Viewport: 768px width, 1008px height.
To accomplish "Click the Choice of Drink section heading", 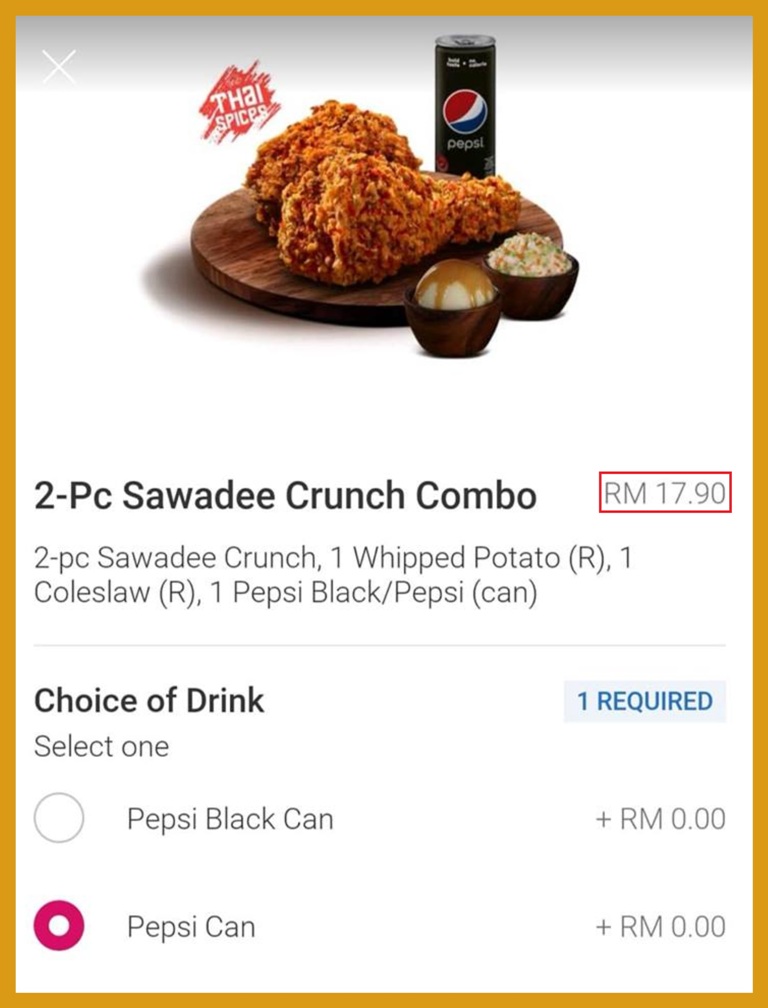I will (149, 700).
